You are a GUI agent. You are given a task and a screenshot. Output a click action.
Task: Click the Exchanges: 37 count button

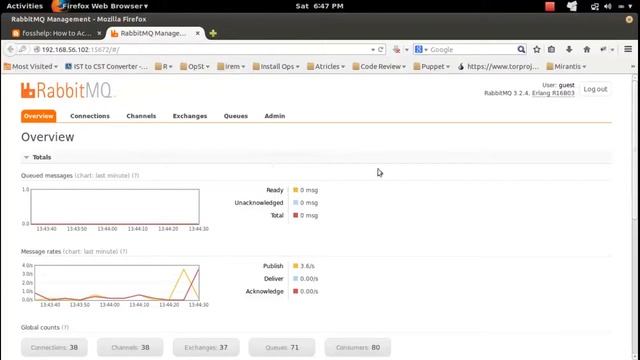tap(206, 347)
